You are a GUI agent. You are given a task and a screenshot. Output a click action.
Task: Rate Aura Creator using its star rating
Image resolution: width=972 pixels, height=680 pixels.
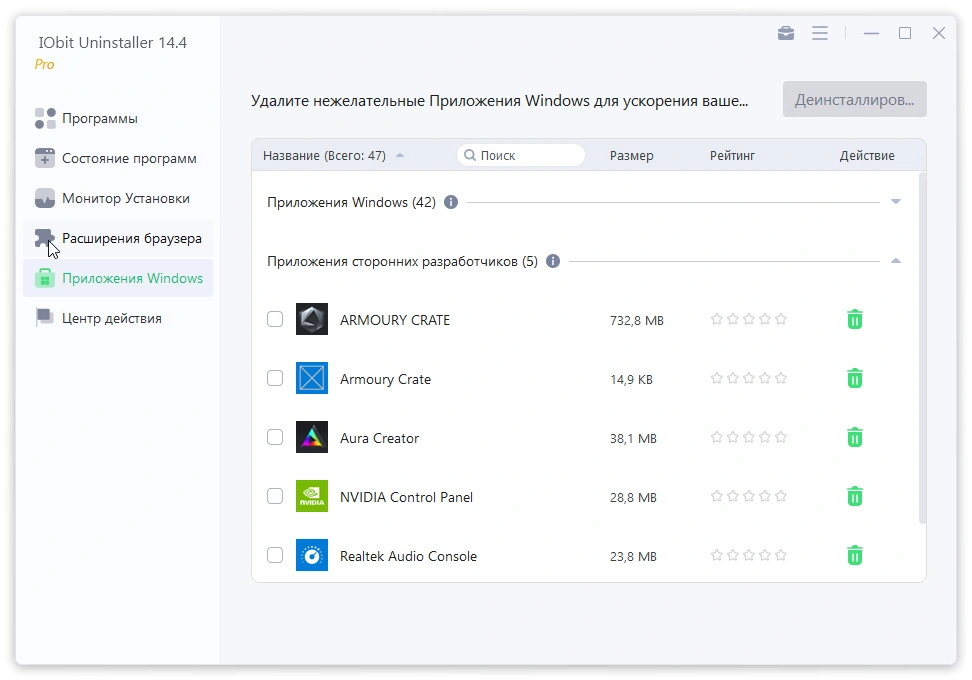pyautogui.click(x=748, y=437)
